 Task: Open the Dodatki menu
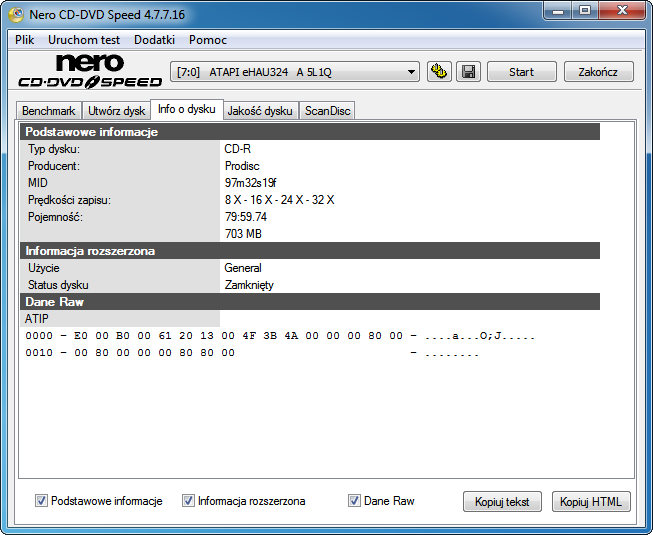point(155,40)
